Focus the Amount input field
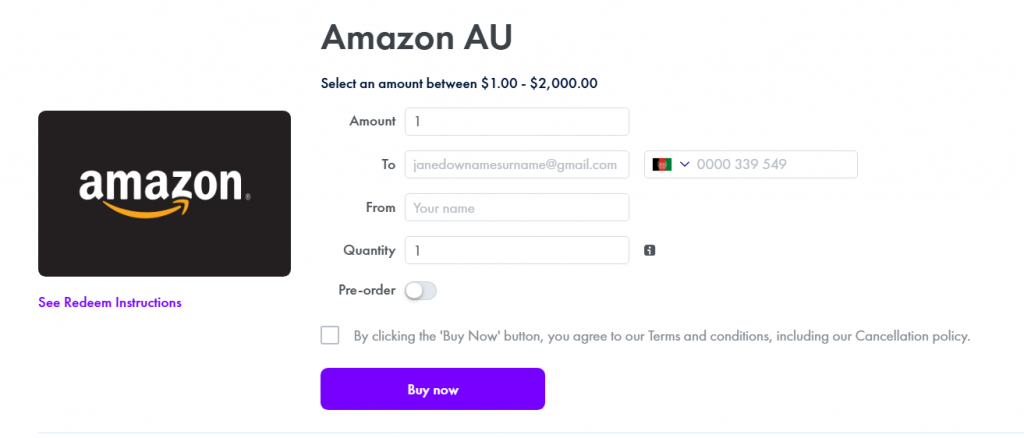The width and height of the screenshot is (1024, 438). pos(516,121)
